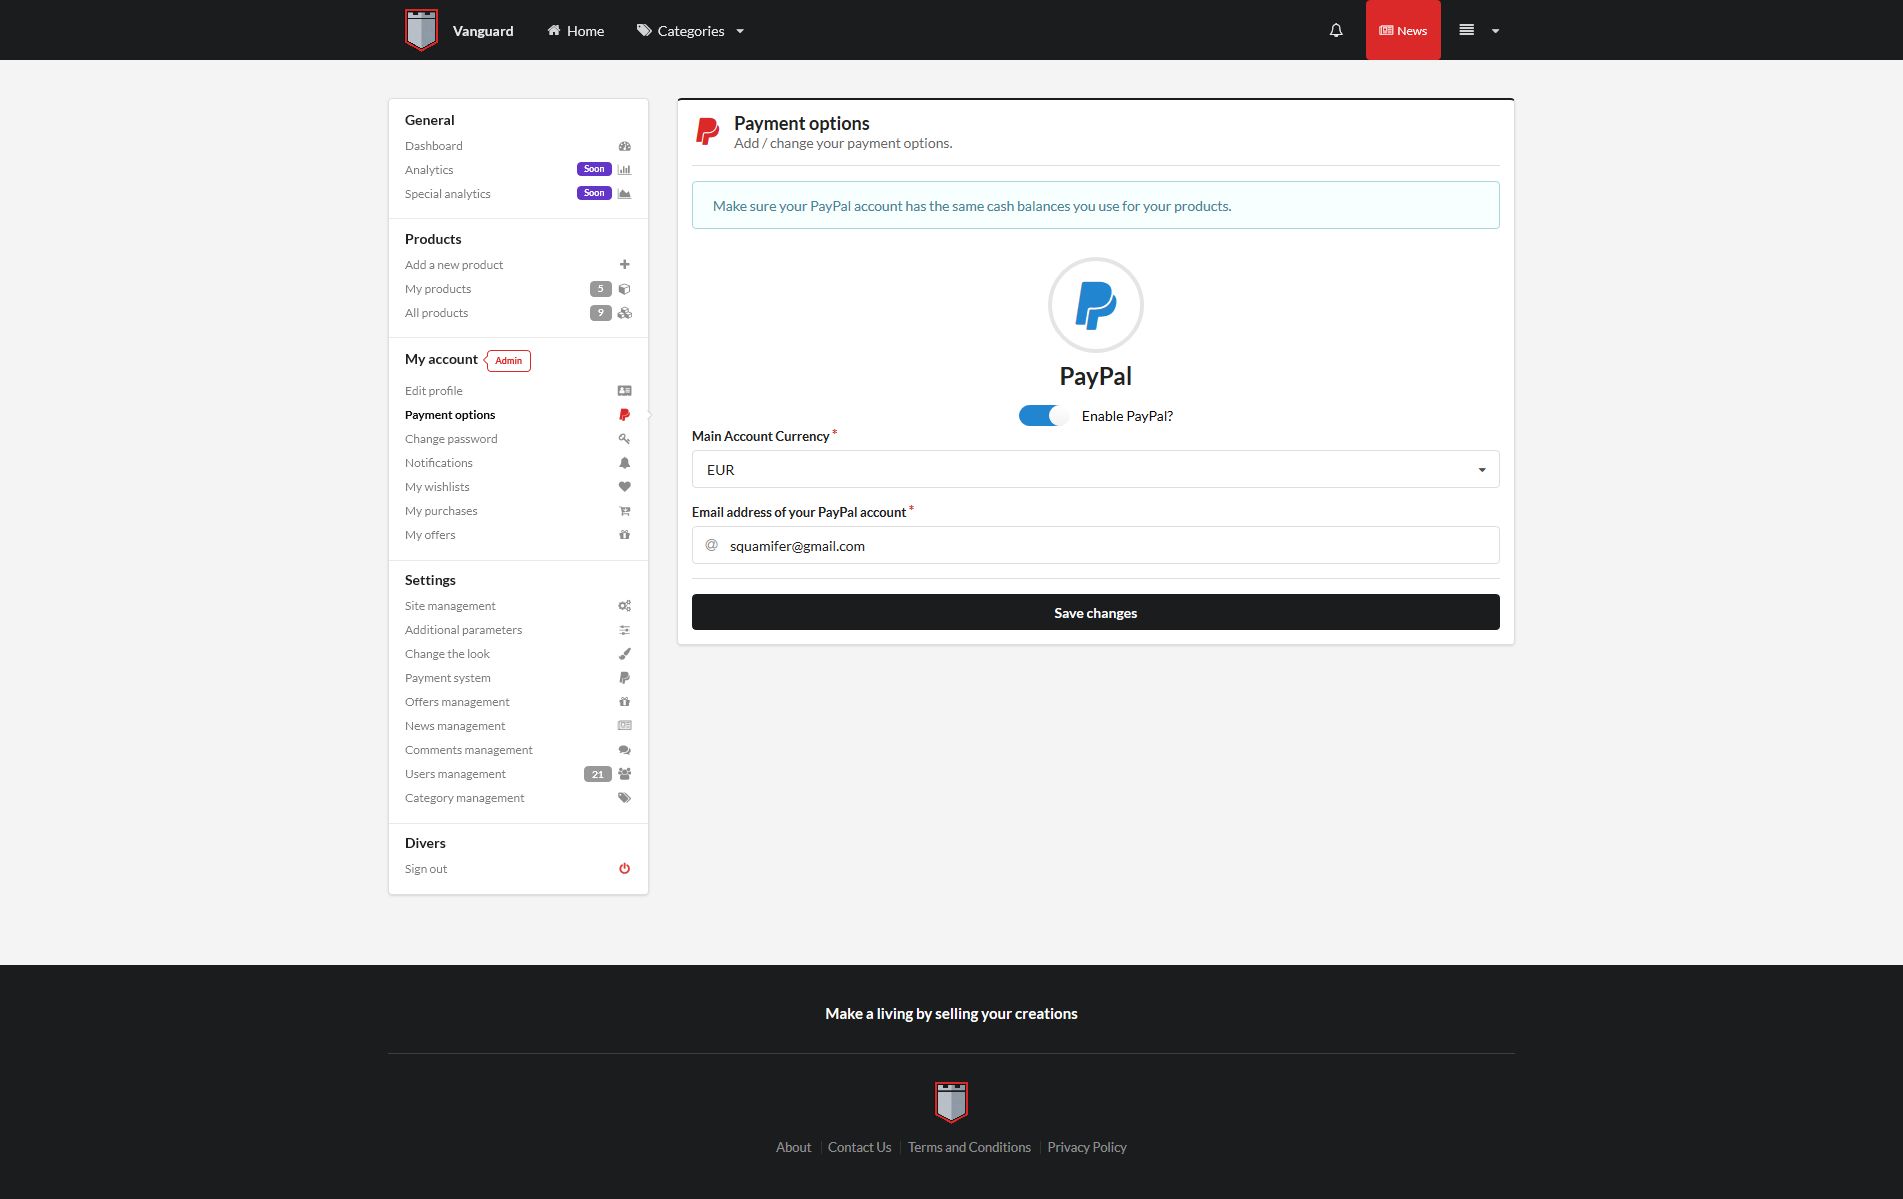Click the Vanguard brand name link
1903x1199 pixels.
pos(483,31)
